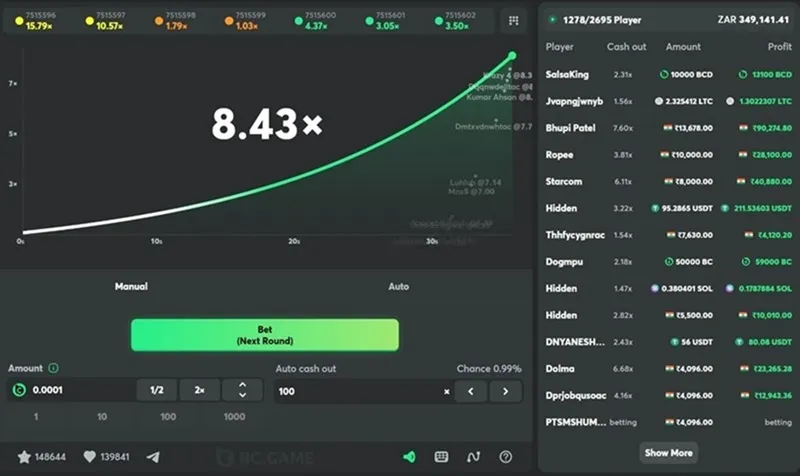This screenshot has height=476, width=800.
Task: Expand the bet amount up/down chevrons
Action: point(242,391)
